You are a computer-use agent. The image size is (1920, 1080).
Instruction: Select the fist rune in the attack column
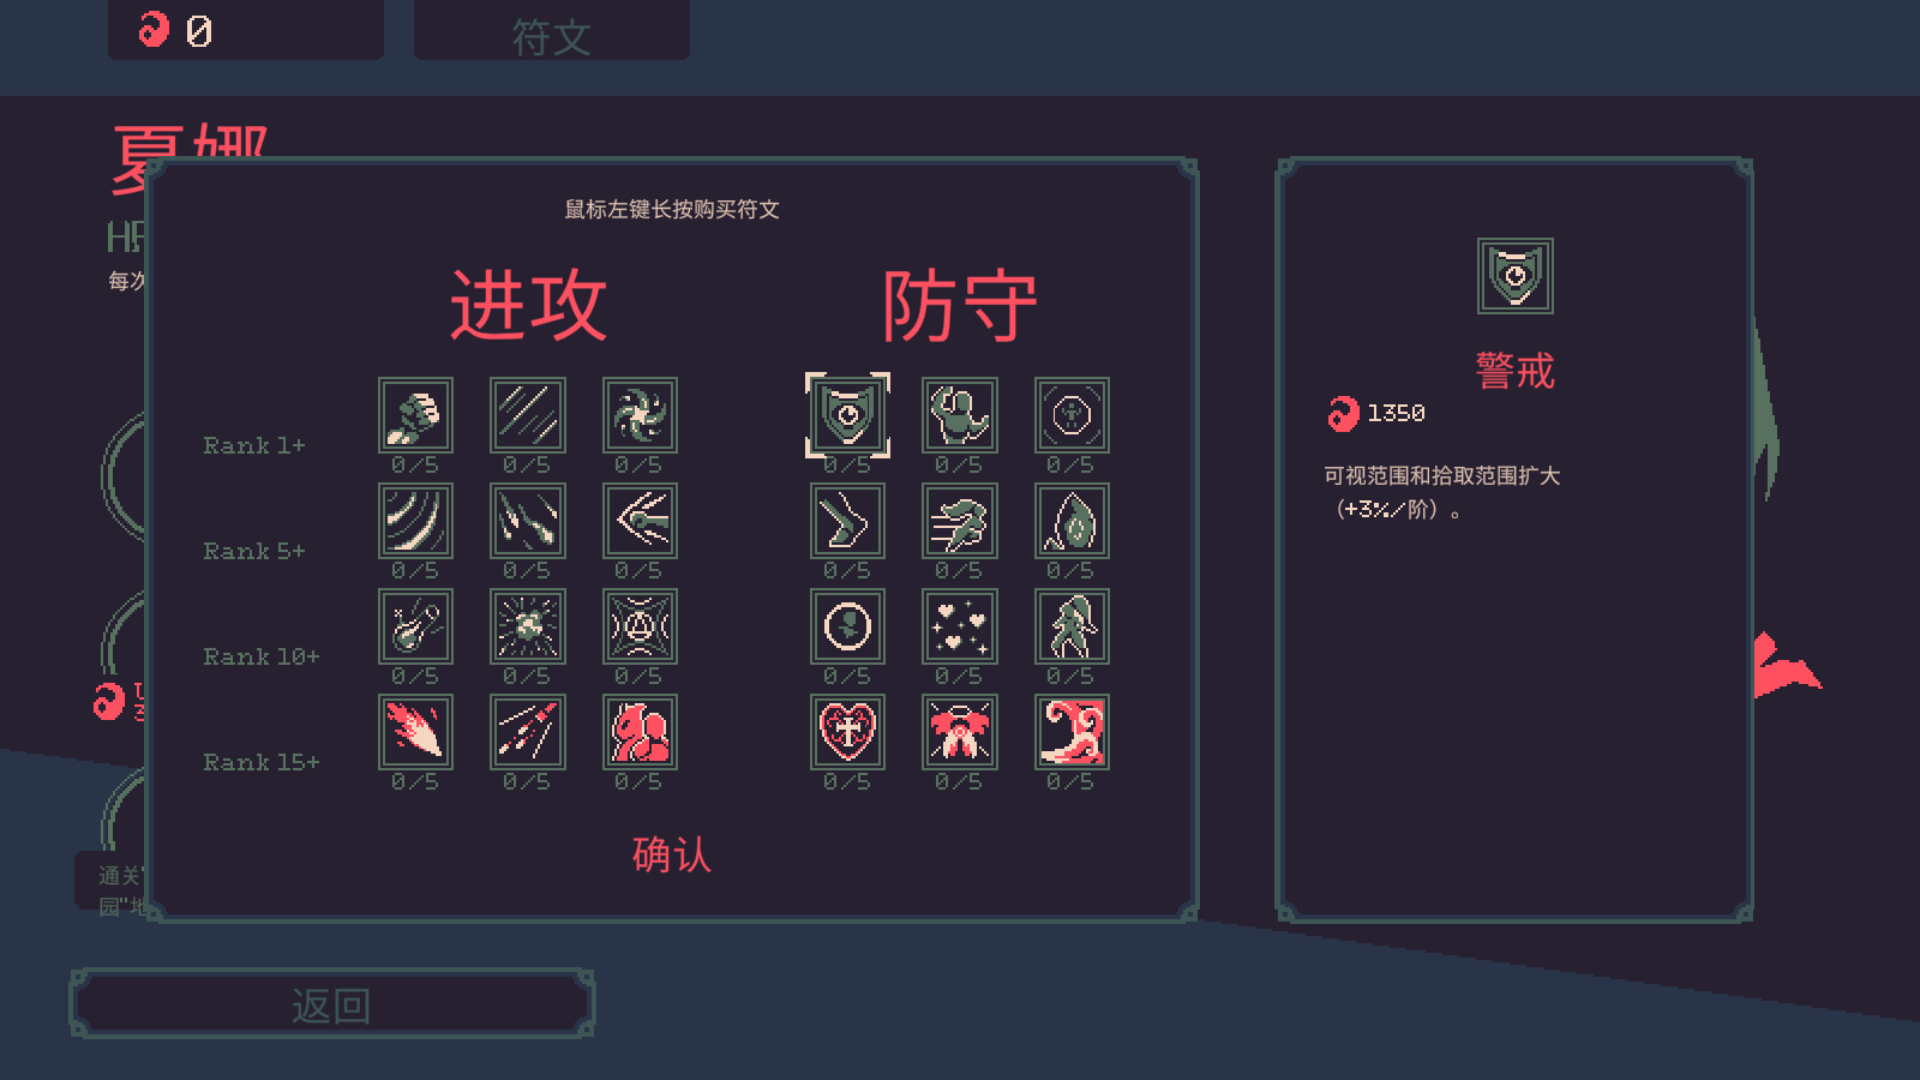(415, 415)
